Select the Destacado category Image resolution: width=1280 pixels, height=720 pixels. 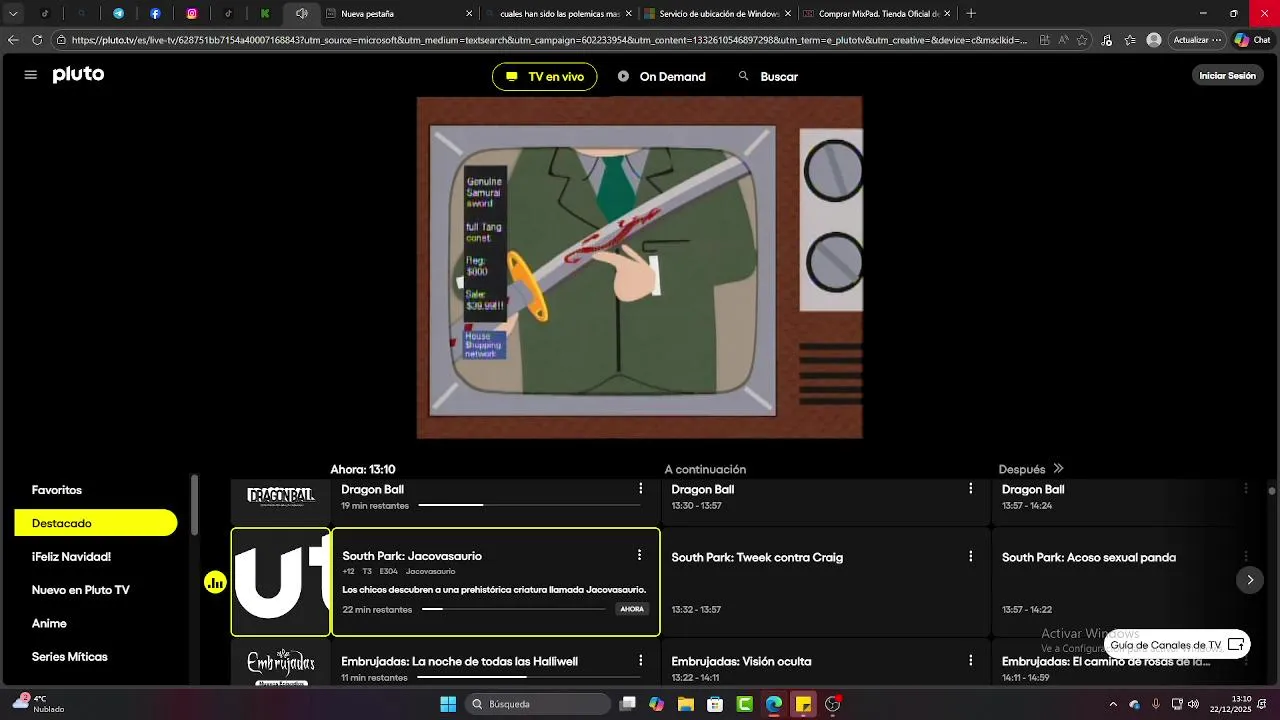pos(96,523)
